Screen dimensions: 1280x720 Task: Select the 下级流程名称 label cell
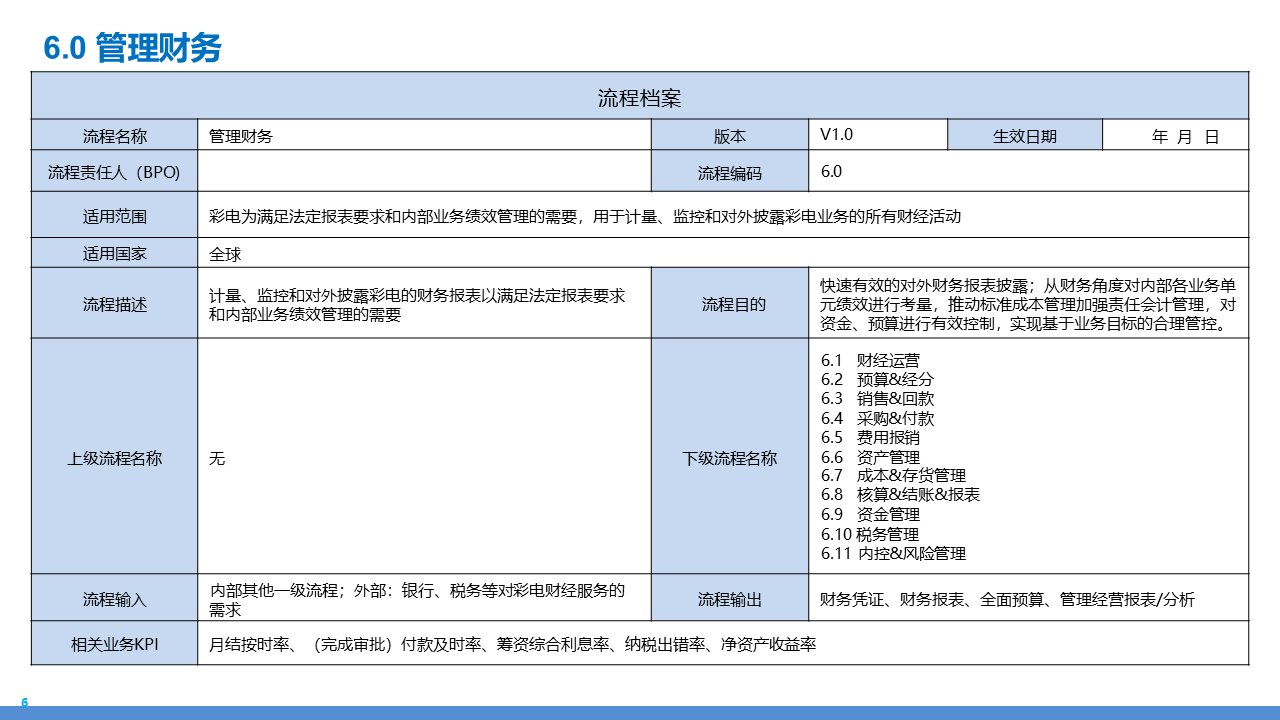(x=730, y=457)
